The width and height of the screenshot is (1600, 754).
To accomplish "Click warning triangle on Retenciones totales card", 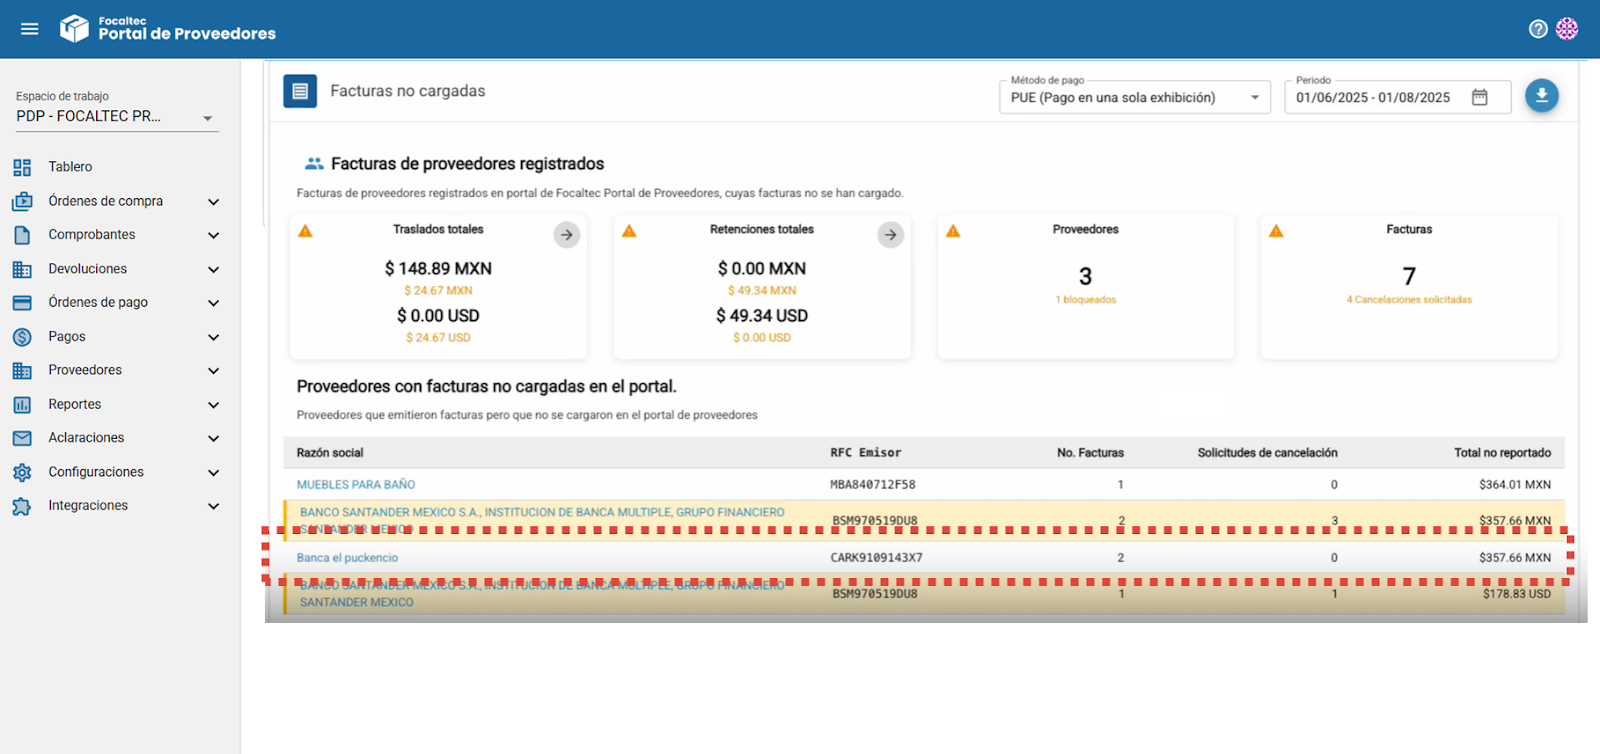I will point(629,231).
